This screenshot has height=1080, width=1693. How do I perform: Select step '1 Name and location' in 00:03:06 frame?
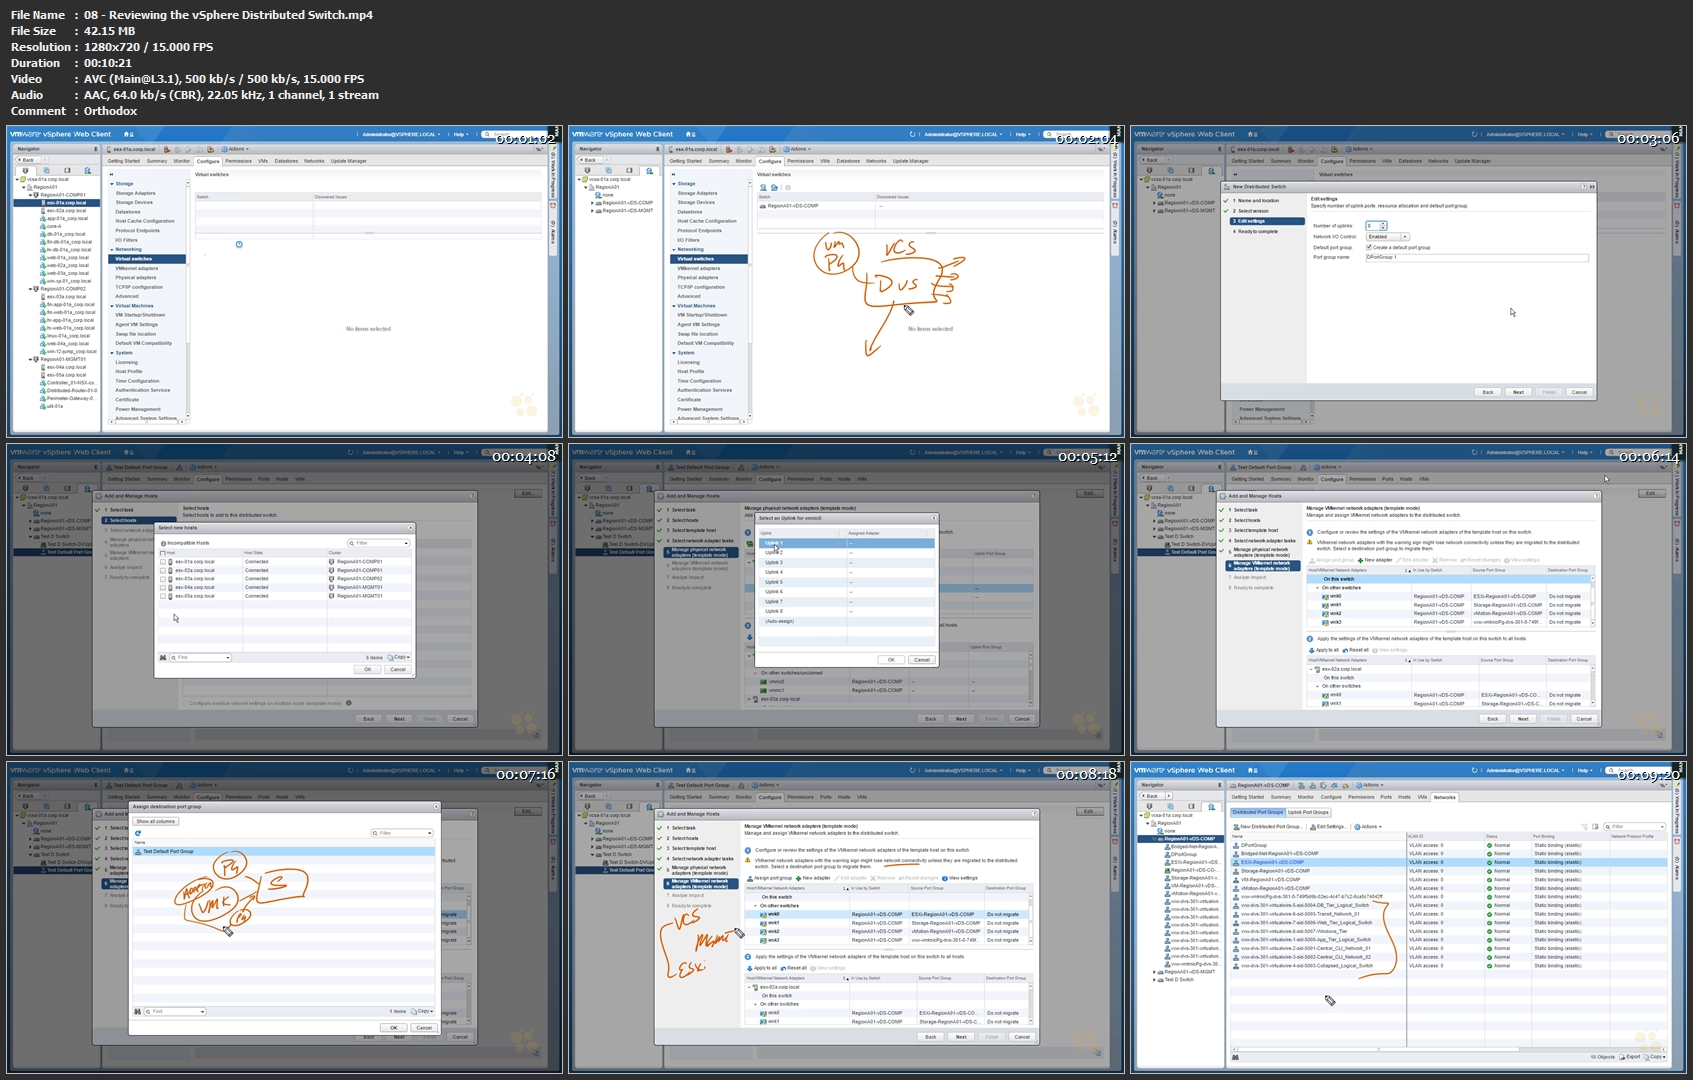(x=1258, y=201)
